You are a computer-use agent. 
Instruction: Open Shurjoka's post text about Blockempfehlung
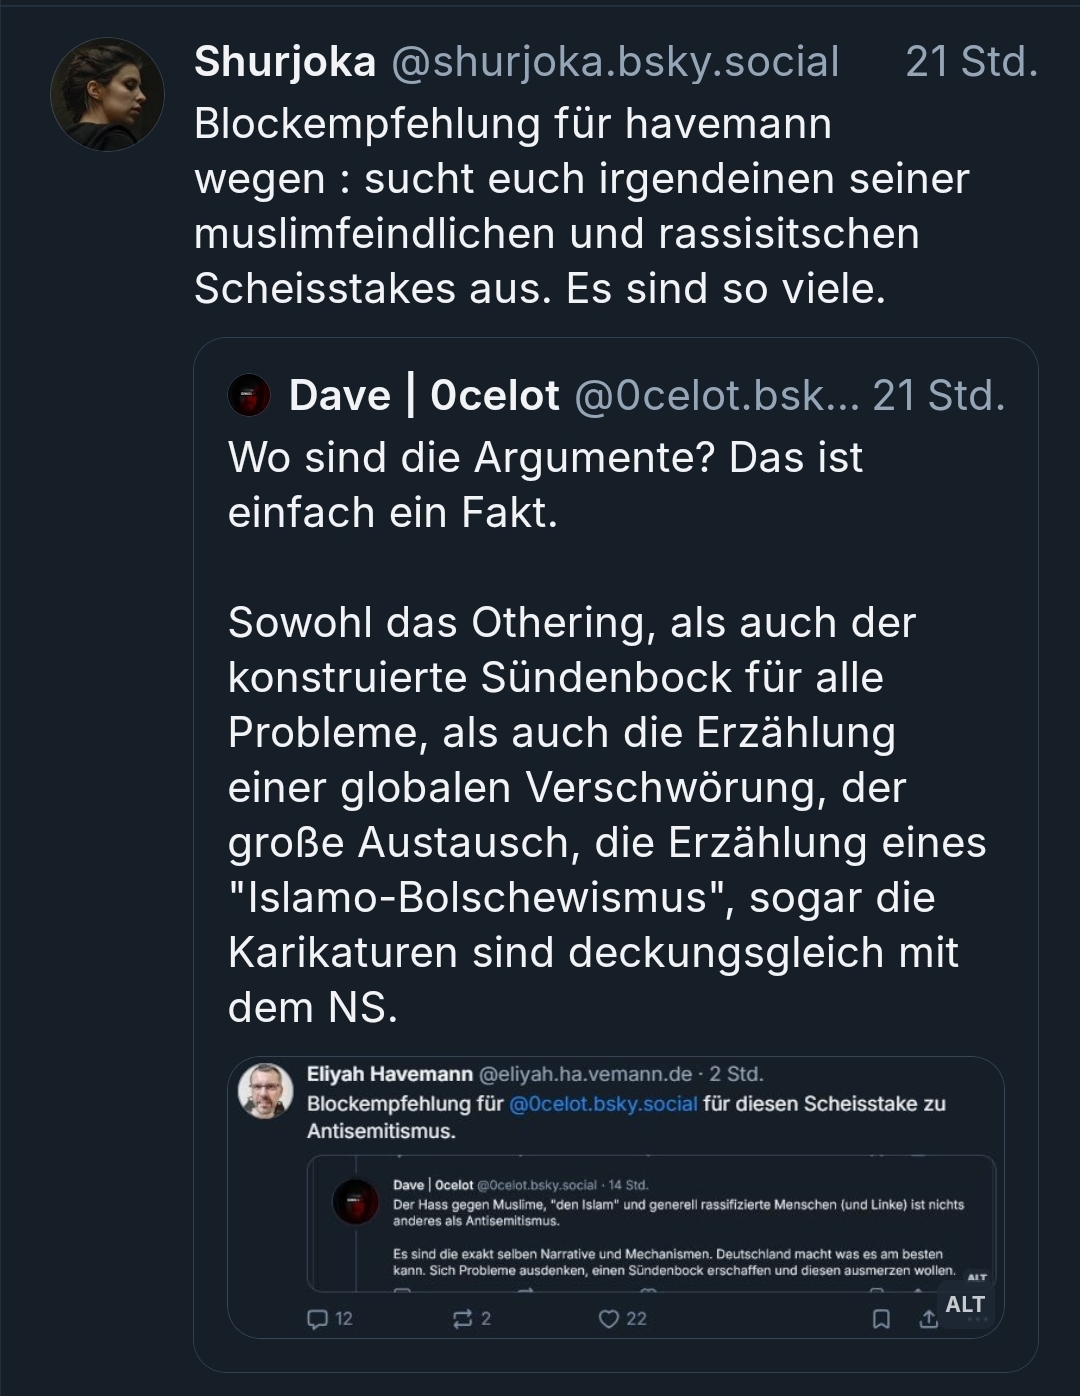(x=580, y=206)
